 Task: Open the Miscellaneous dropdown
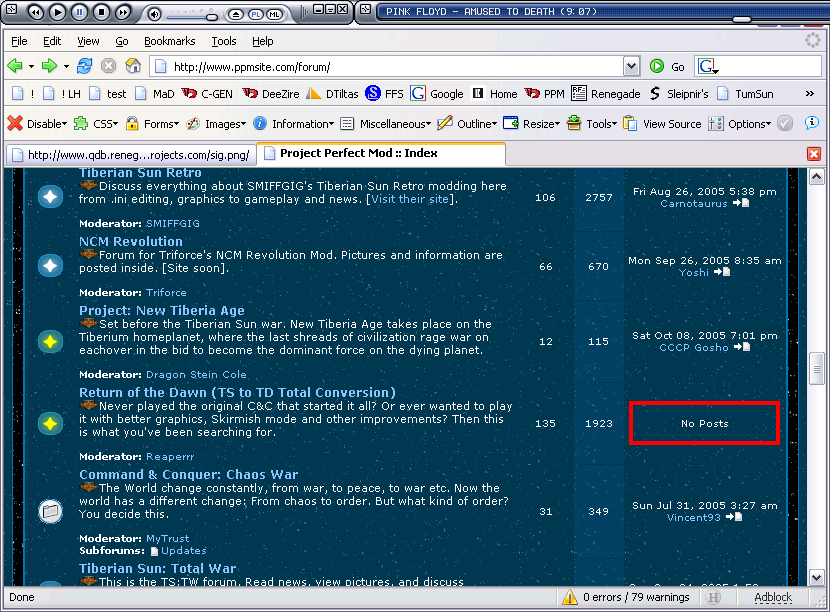coord(385,124)
